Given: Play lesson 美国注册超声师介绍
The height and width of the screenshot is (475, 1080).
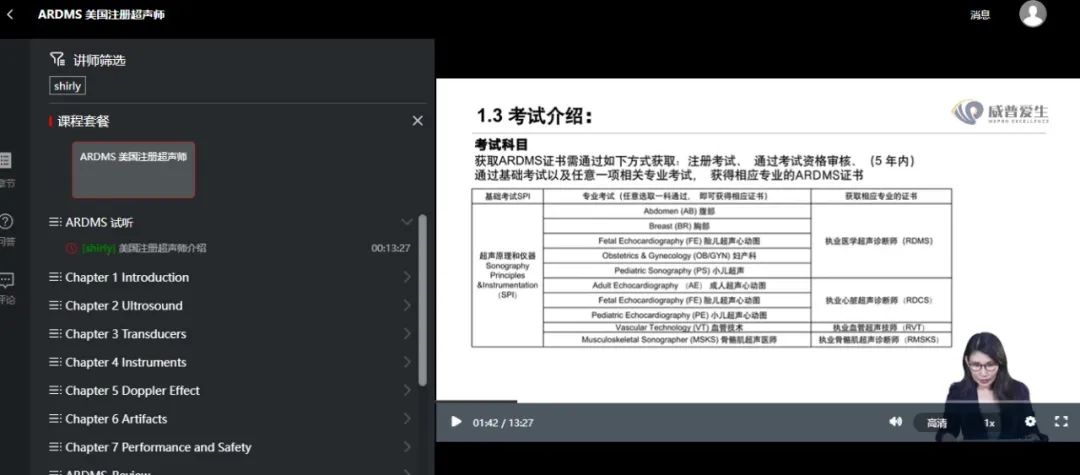Looking at the screenshot, I should [x=162, y=248].
